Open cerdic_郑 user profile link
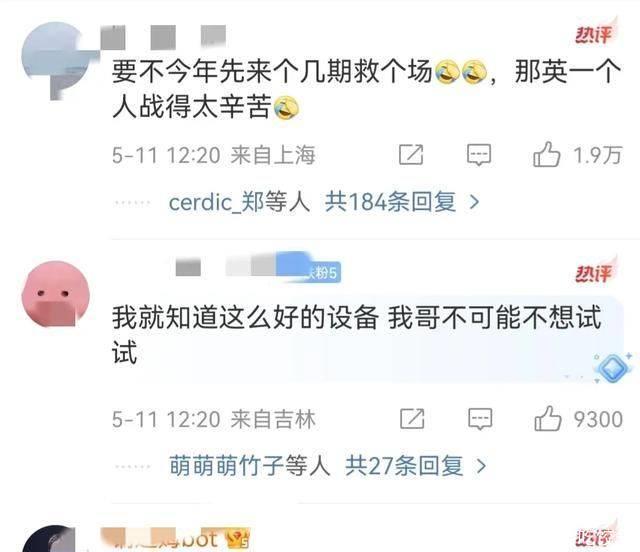The height and width of the screenshot is (552, 640). pyautogui.click(x=216, y=202)
